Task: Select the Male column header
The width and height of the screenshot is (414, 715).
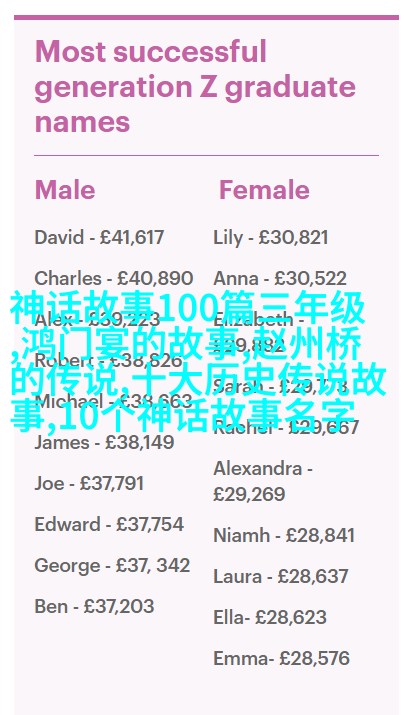Action: (x=65, y=190)
